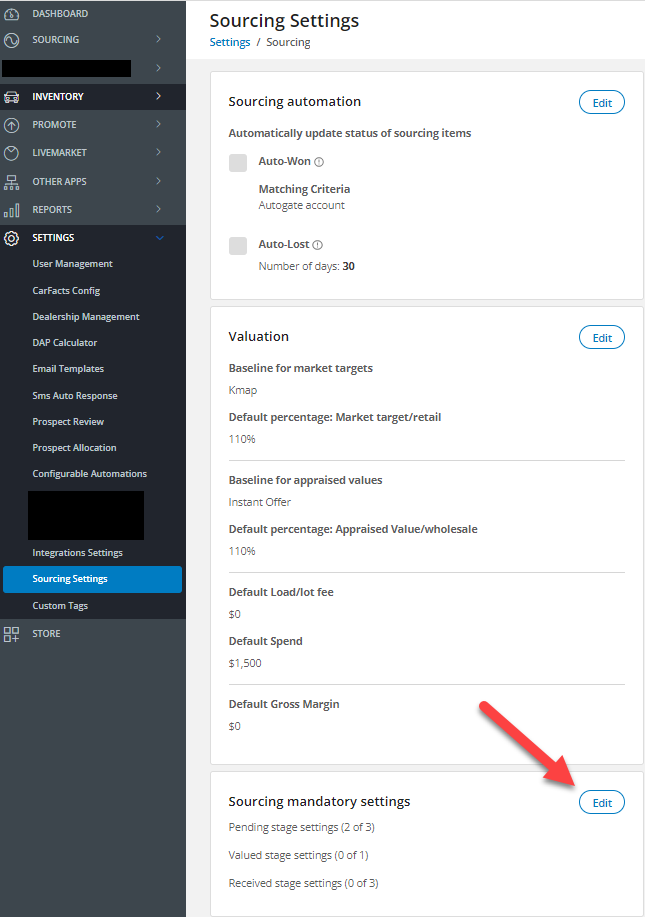Image resolution: width=645 pixels, height=917 pixels.
Task: Click the Reports bar chart icon
Action: click(12, 210)
